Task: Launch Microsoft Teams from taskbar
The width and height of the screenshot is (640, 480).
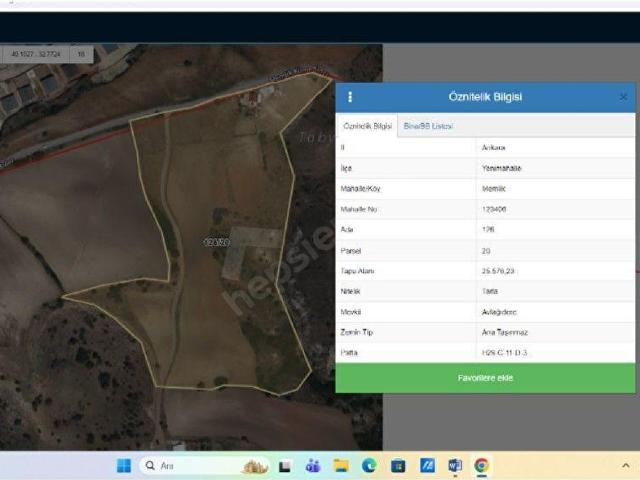Action: (x=313, y=466)
